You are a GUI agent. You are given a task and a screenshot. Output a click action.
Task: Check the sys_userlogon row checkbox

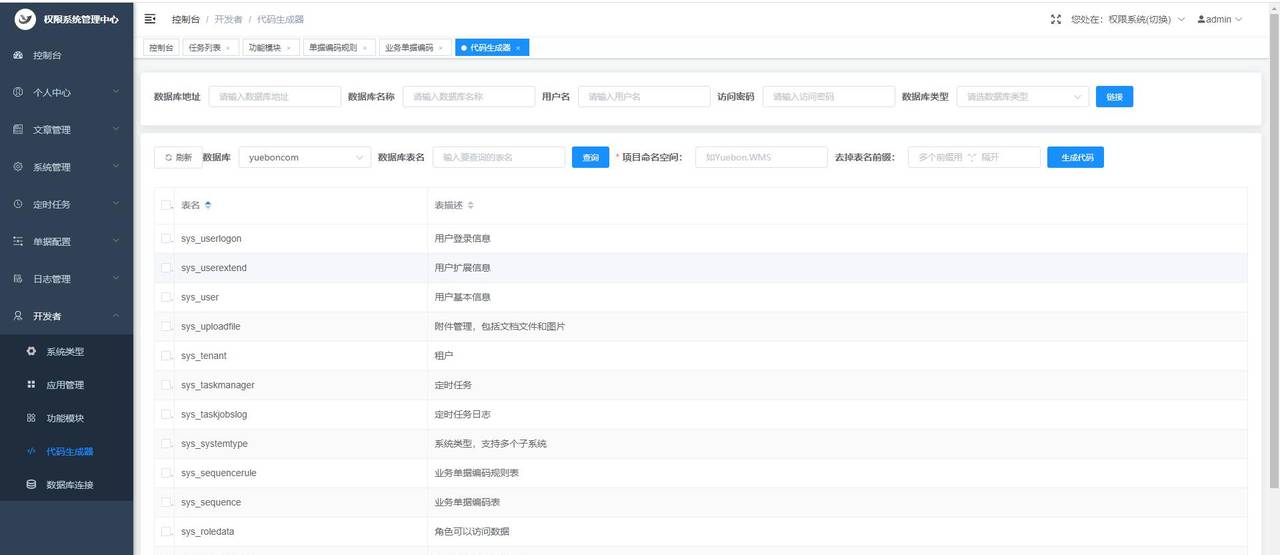pos(166,238)
